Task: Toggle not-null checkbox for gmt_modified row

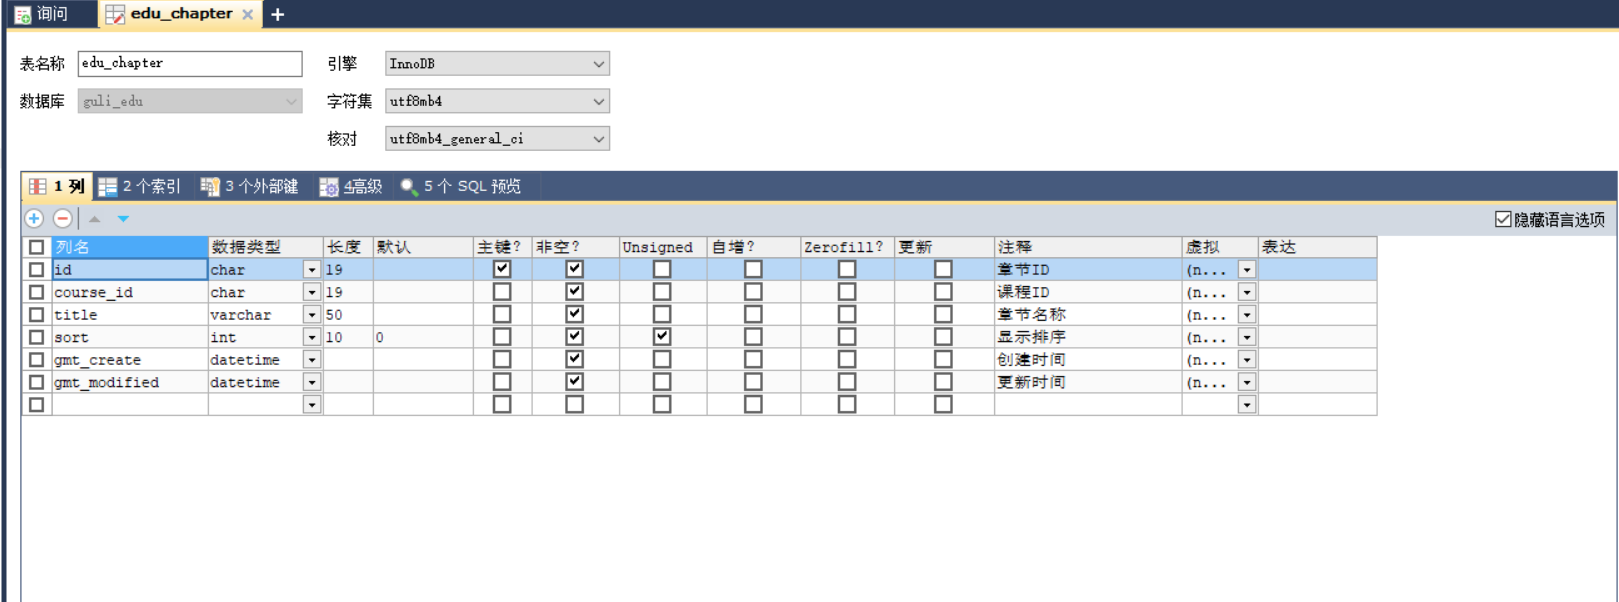Action: point(574,381)
